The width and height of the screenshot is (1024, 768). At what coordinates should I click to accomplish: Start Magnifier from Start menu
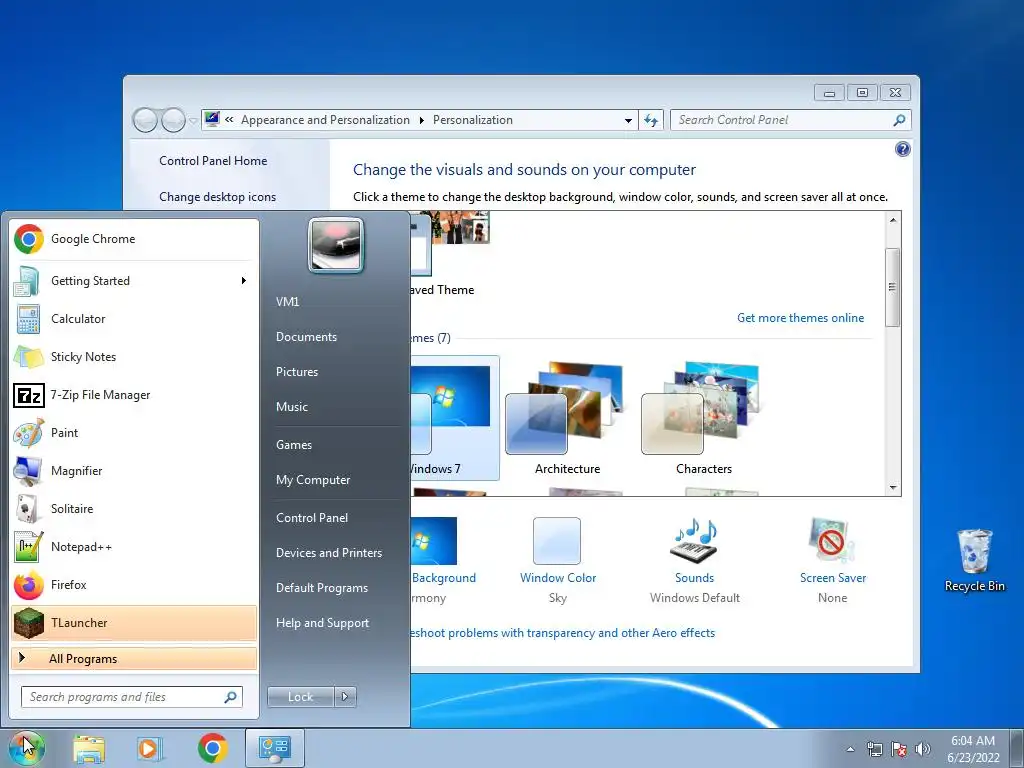[x=134, y=471]
